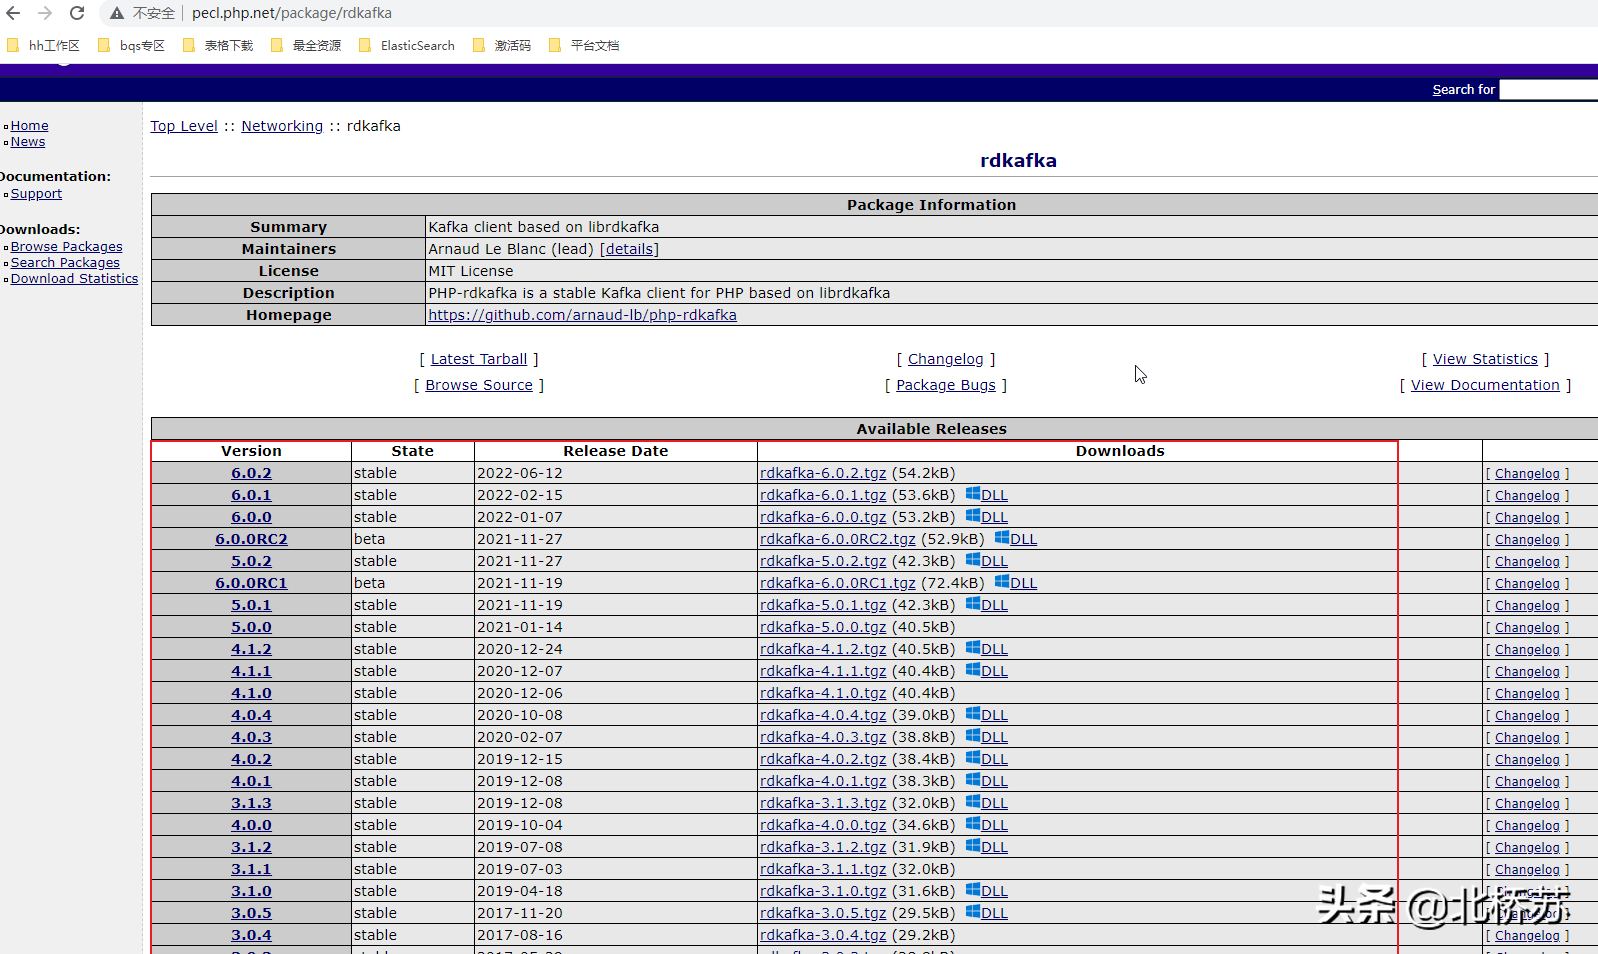The width and height of the screenshot is (1598, 954).
Task: Open Download Statistics in the sidebar
Action: pyautogui.click(x=75, y=279)
